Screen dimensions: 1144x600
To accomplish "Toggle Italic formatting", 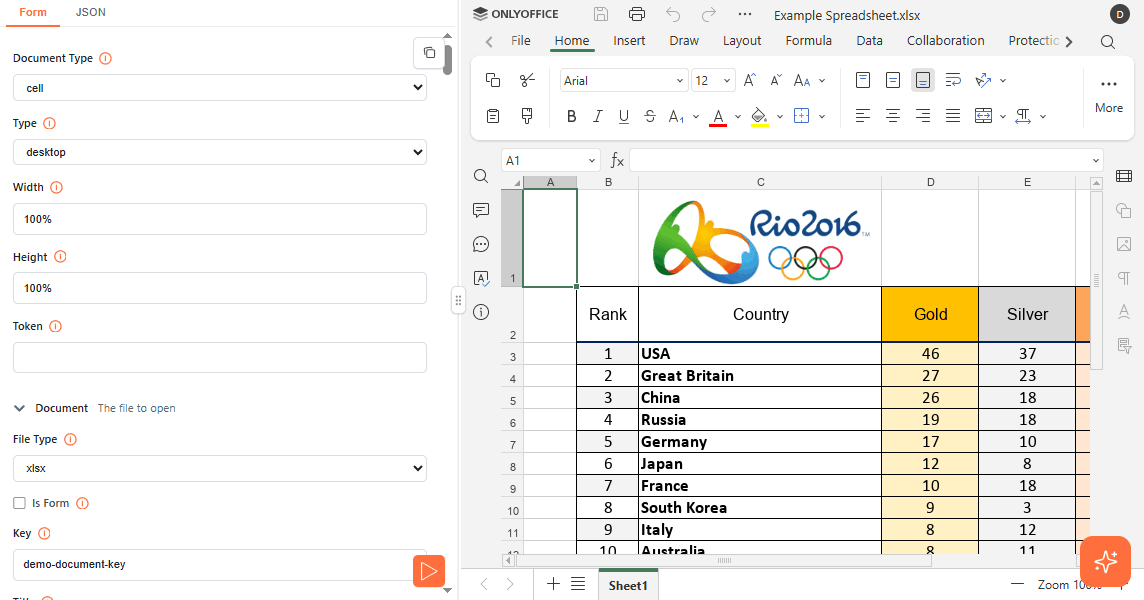I will [x=598, y=117].
